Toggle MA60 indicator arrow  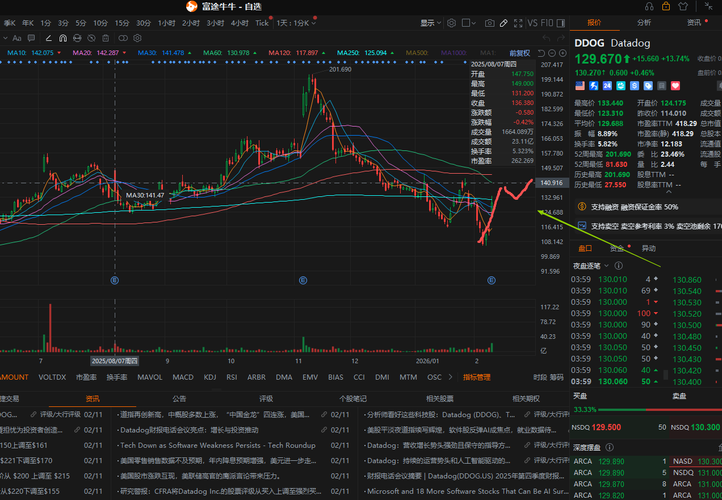coord(255,53)
